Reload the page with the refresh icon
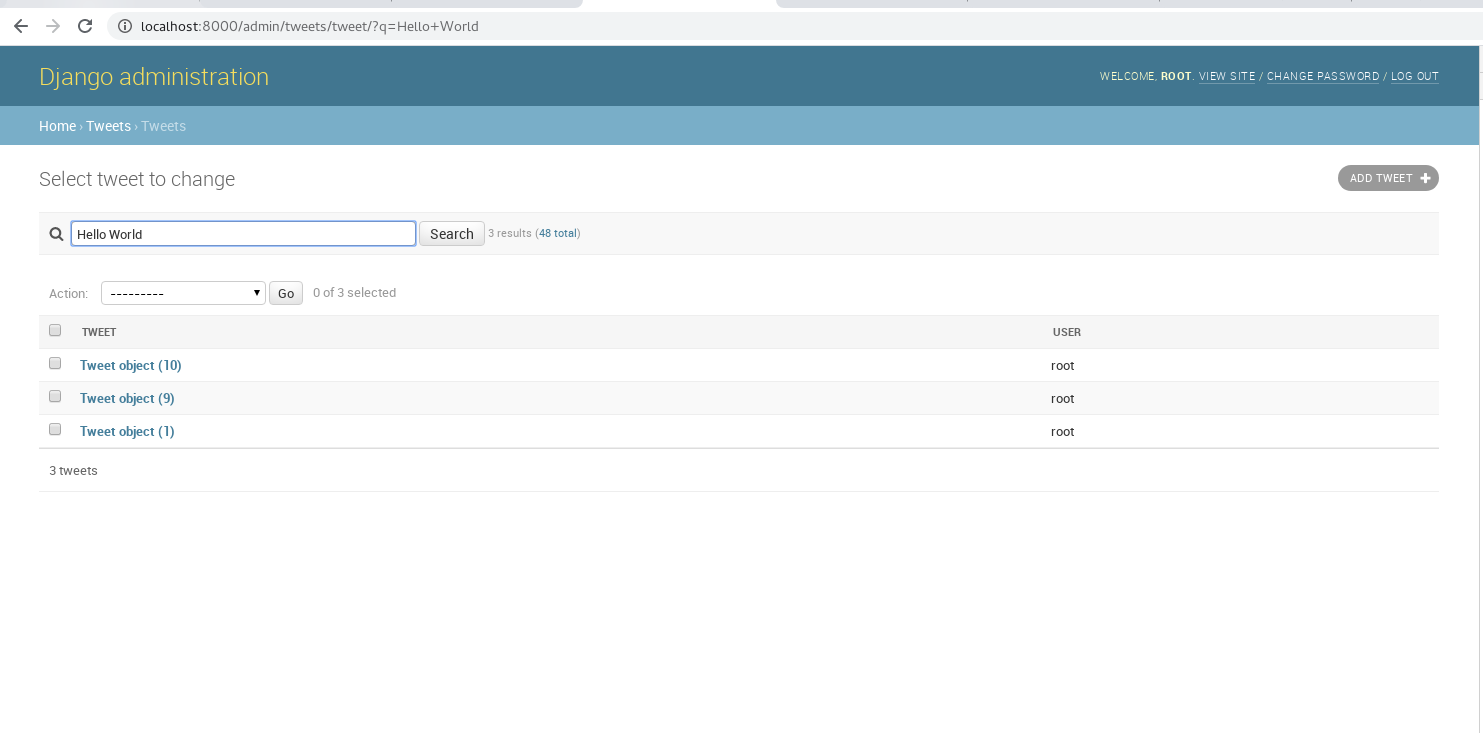The width and height of the screenshot is (1483, 733). pos(85,26)
